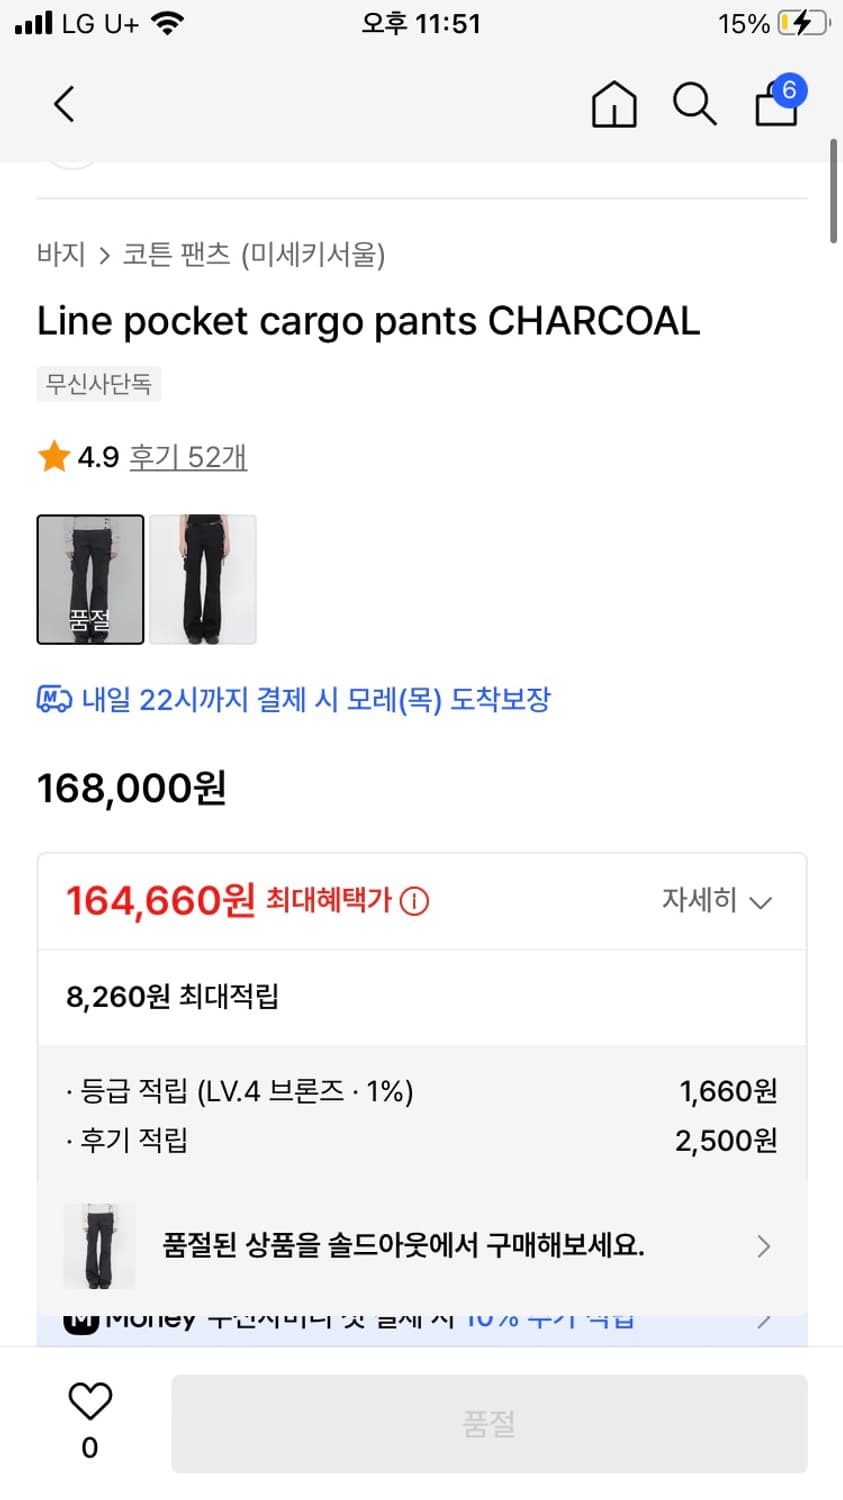Open 코튼 팬츠 (미세키서울) breadcrumb

pyautogui.click(x=254, y=254)
